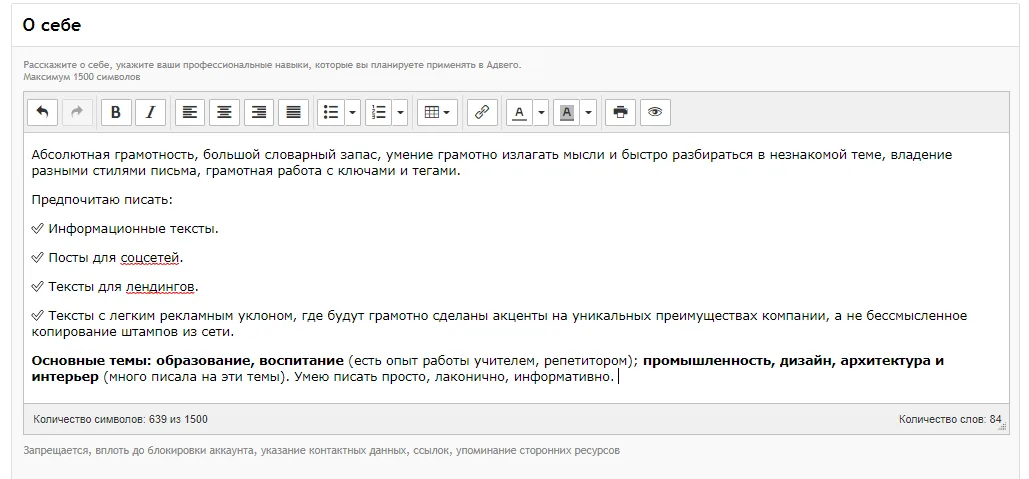This screenshot has width=1029, height=479.
Task: Print the editor content
Action: (x=620, y=112)
